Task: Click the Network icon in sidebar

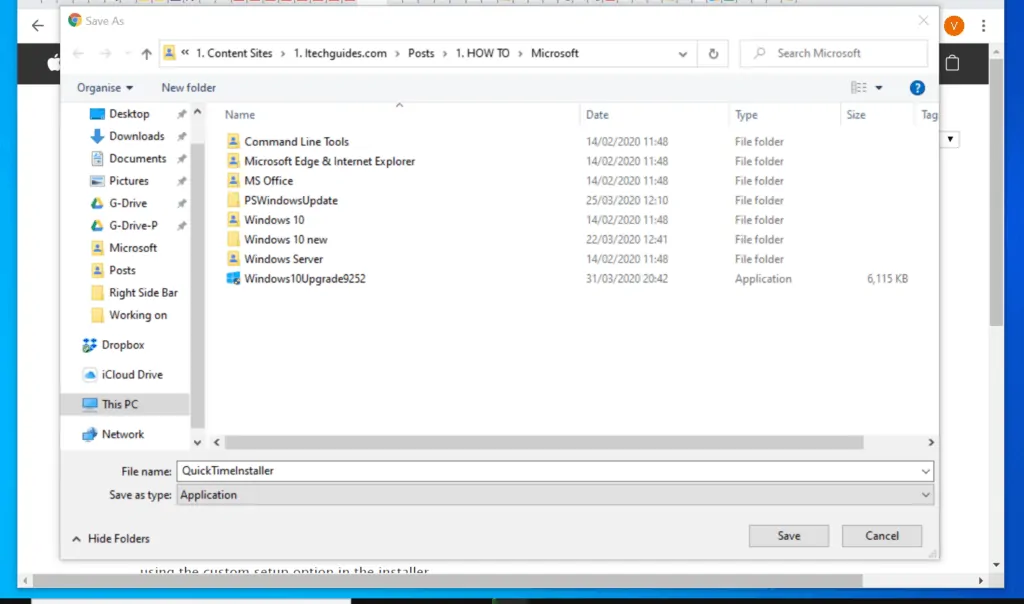Action: (x=91, y=435)
